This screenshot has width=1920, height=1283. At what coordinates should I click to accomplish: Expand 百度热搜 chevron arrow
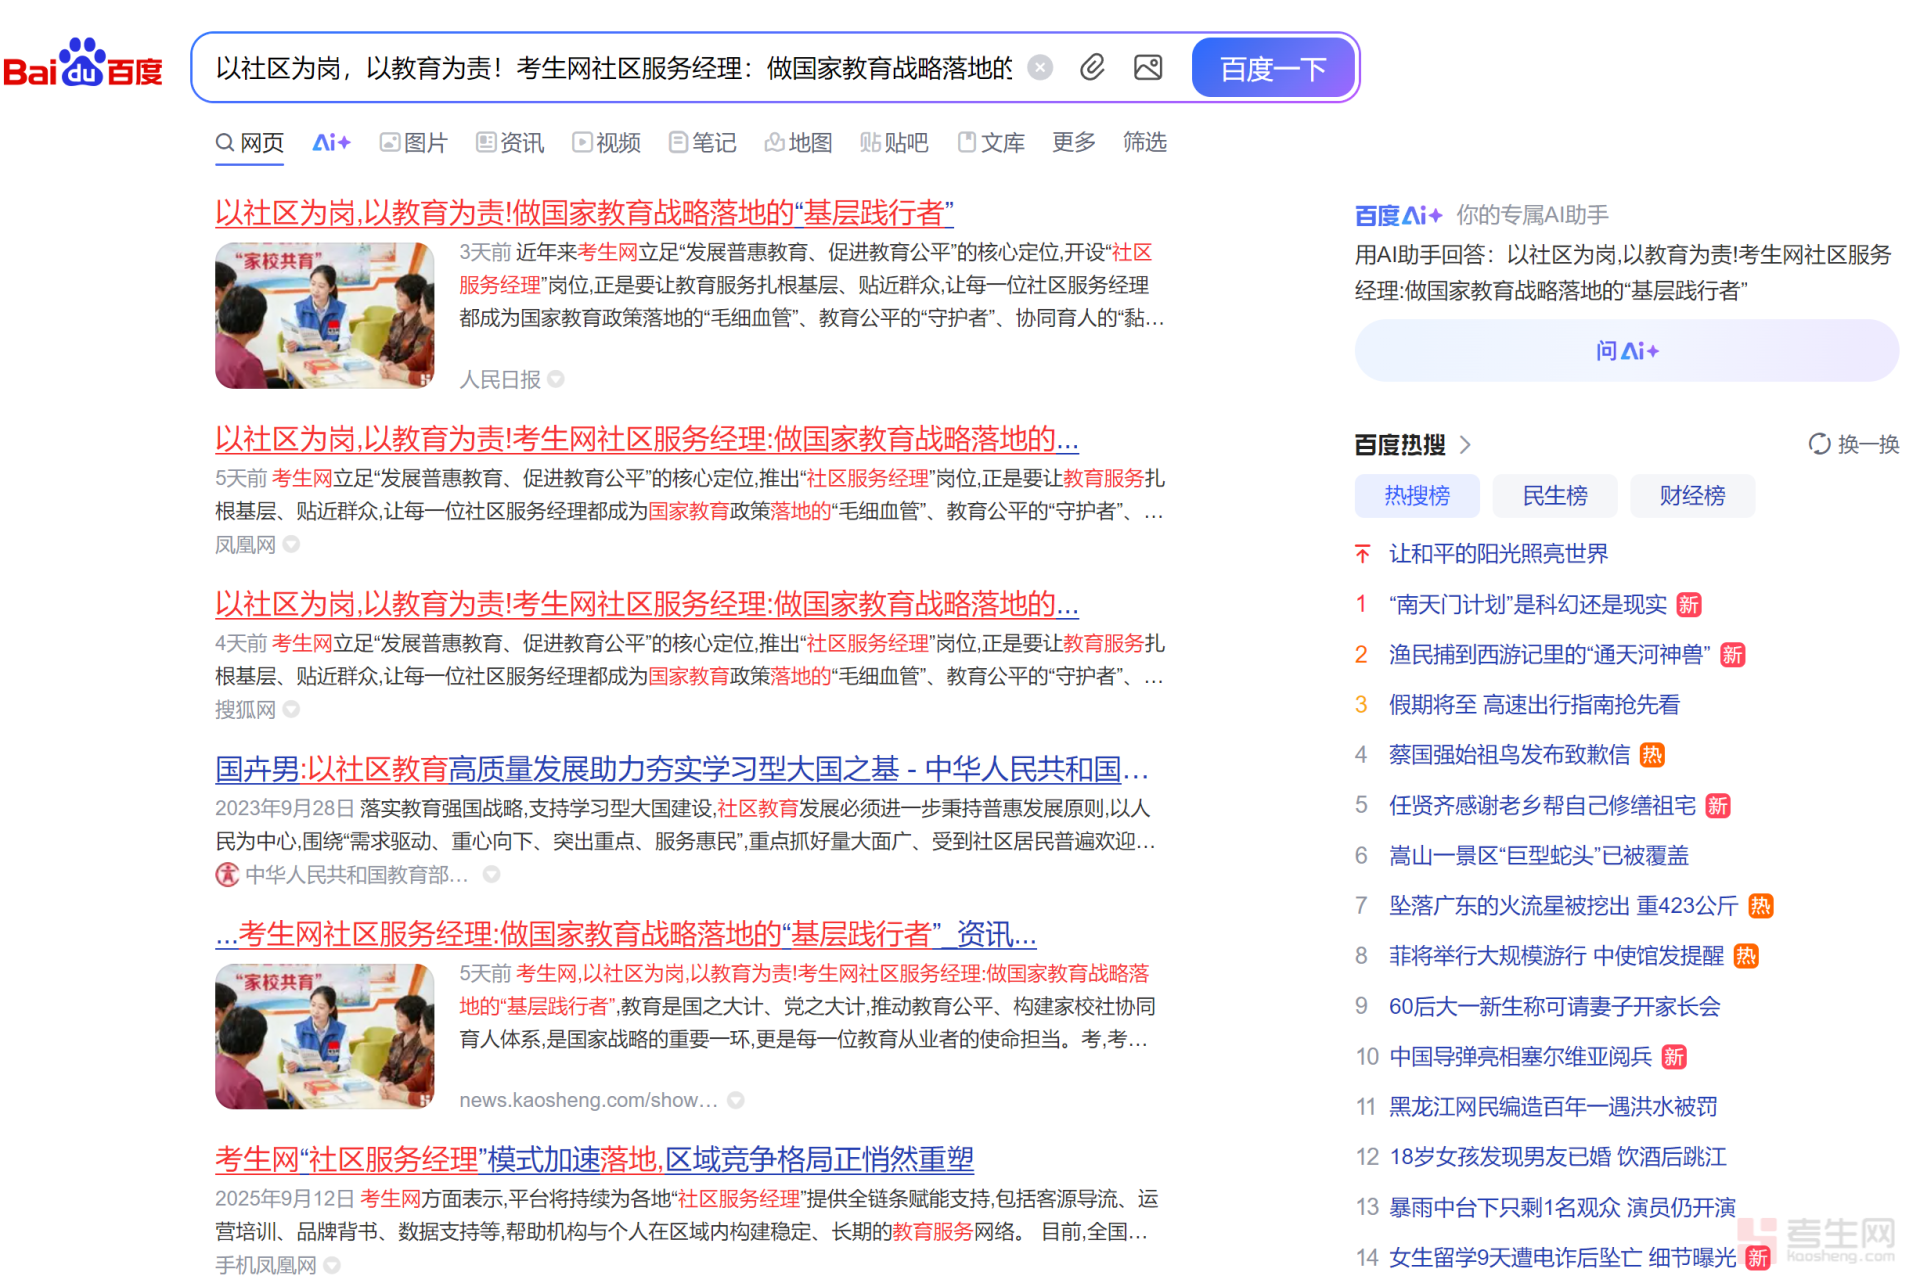point(1465,445)
